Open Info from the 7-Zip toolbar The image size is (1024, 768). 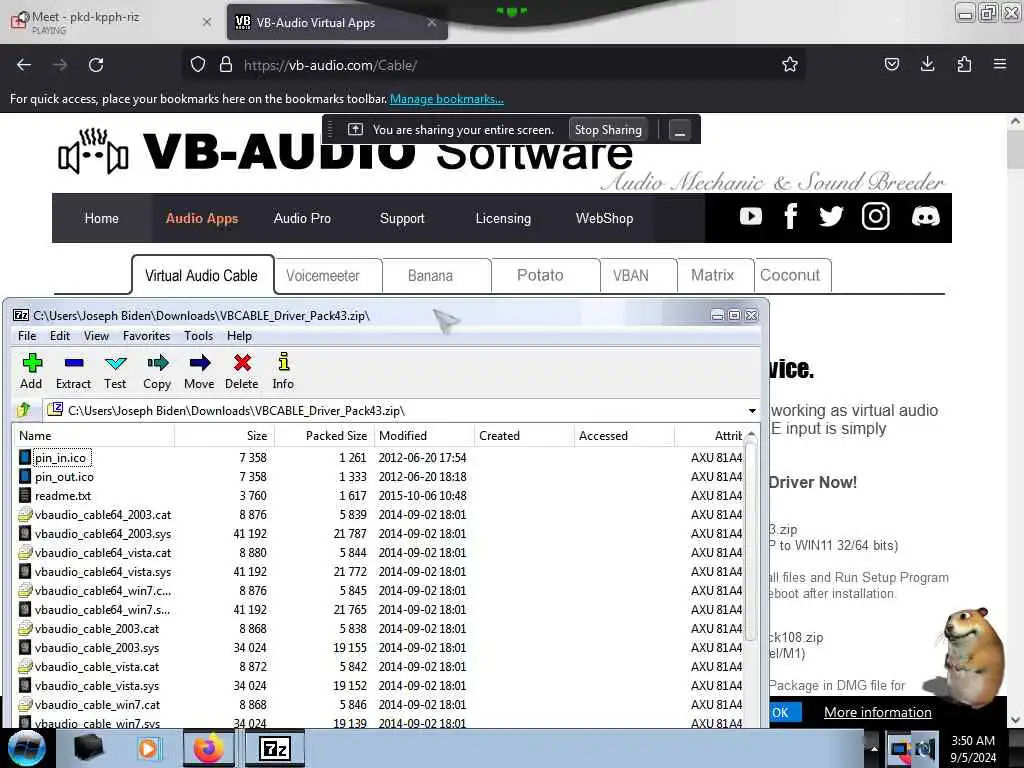[x=283, y=371]
